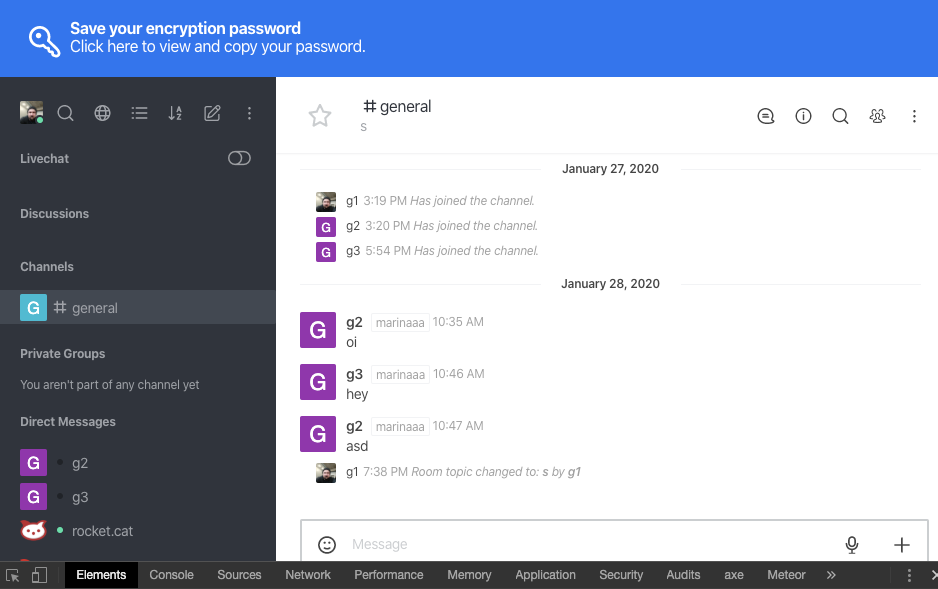The height and width of the screenshot is (589, 938).
Task: Click the Direct Messages section header
Action: click(68, 422)
